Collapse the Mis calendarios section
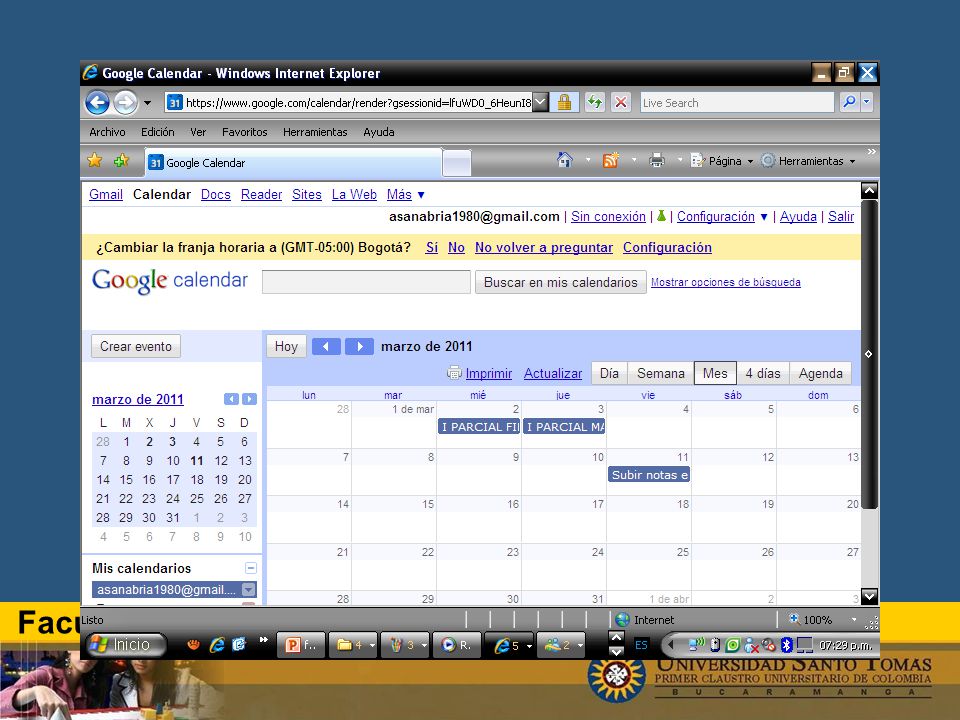 250,568
